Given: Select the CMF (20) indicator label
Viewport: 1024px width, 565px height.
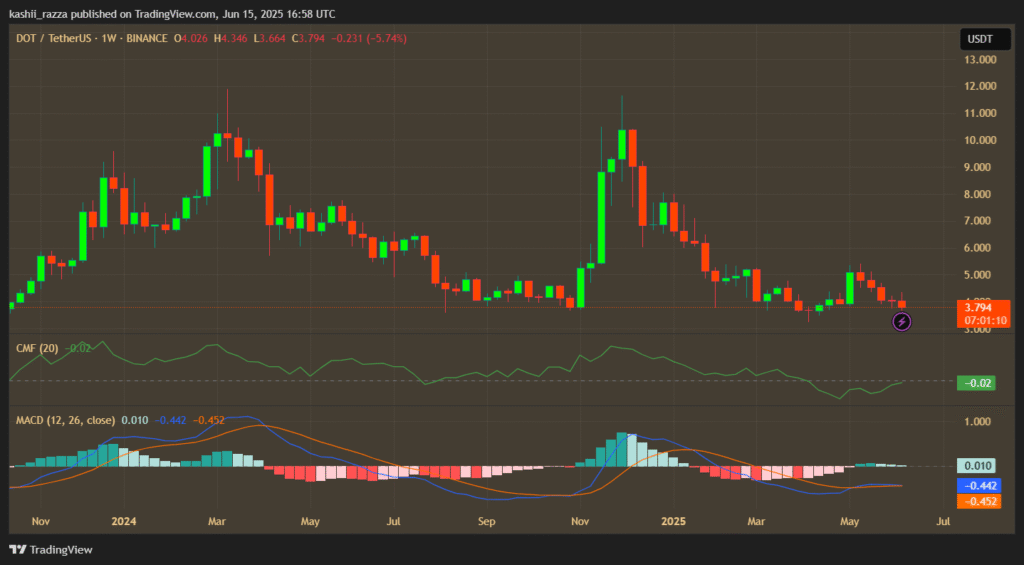Looking at the screenshot, I should (37, 348).
